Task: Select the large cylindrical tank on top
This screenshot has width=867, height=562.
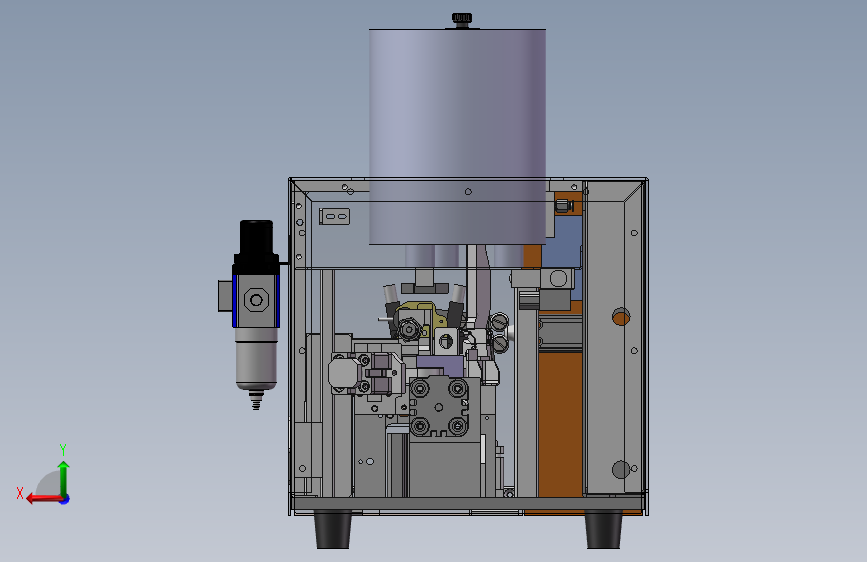Action: [457, 136]
